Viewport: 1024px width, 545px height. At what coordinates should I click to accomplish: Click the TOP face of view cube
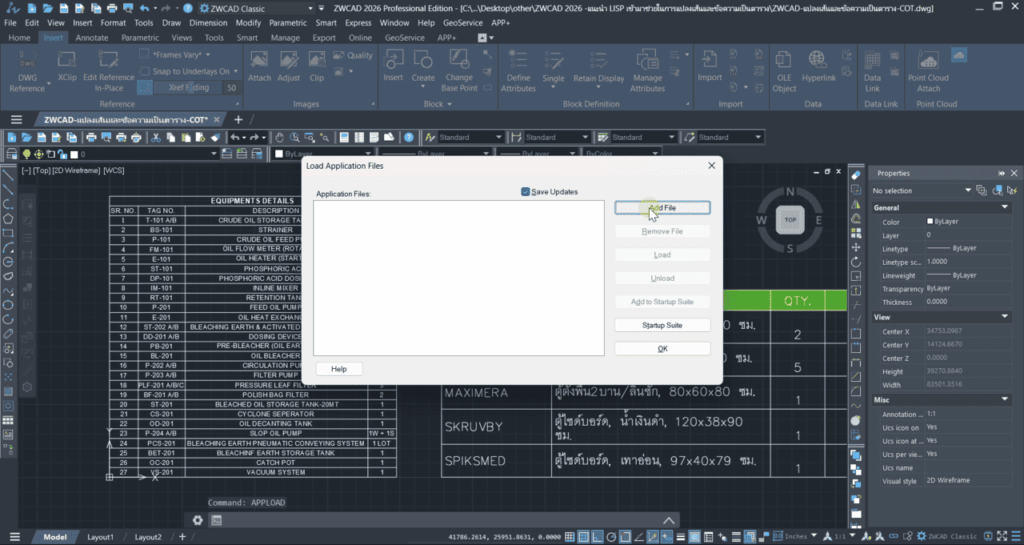pyautogui.click(x=790, y=219)
